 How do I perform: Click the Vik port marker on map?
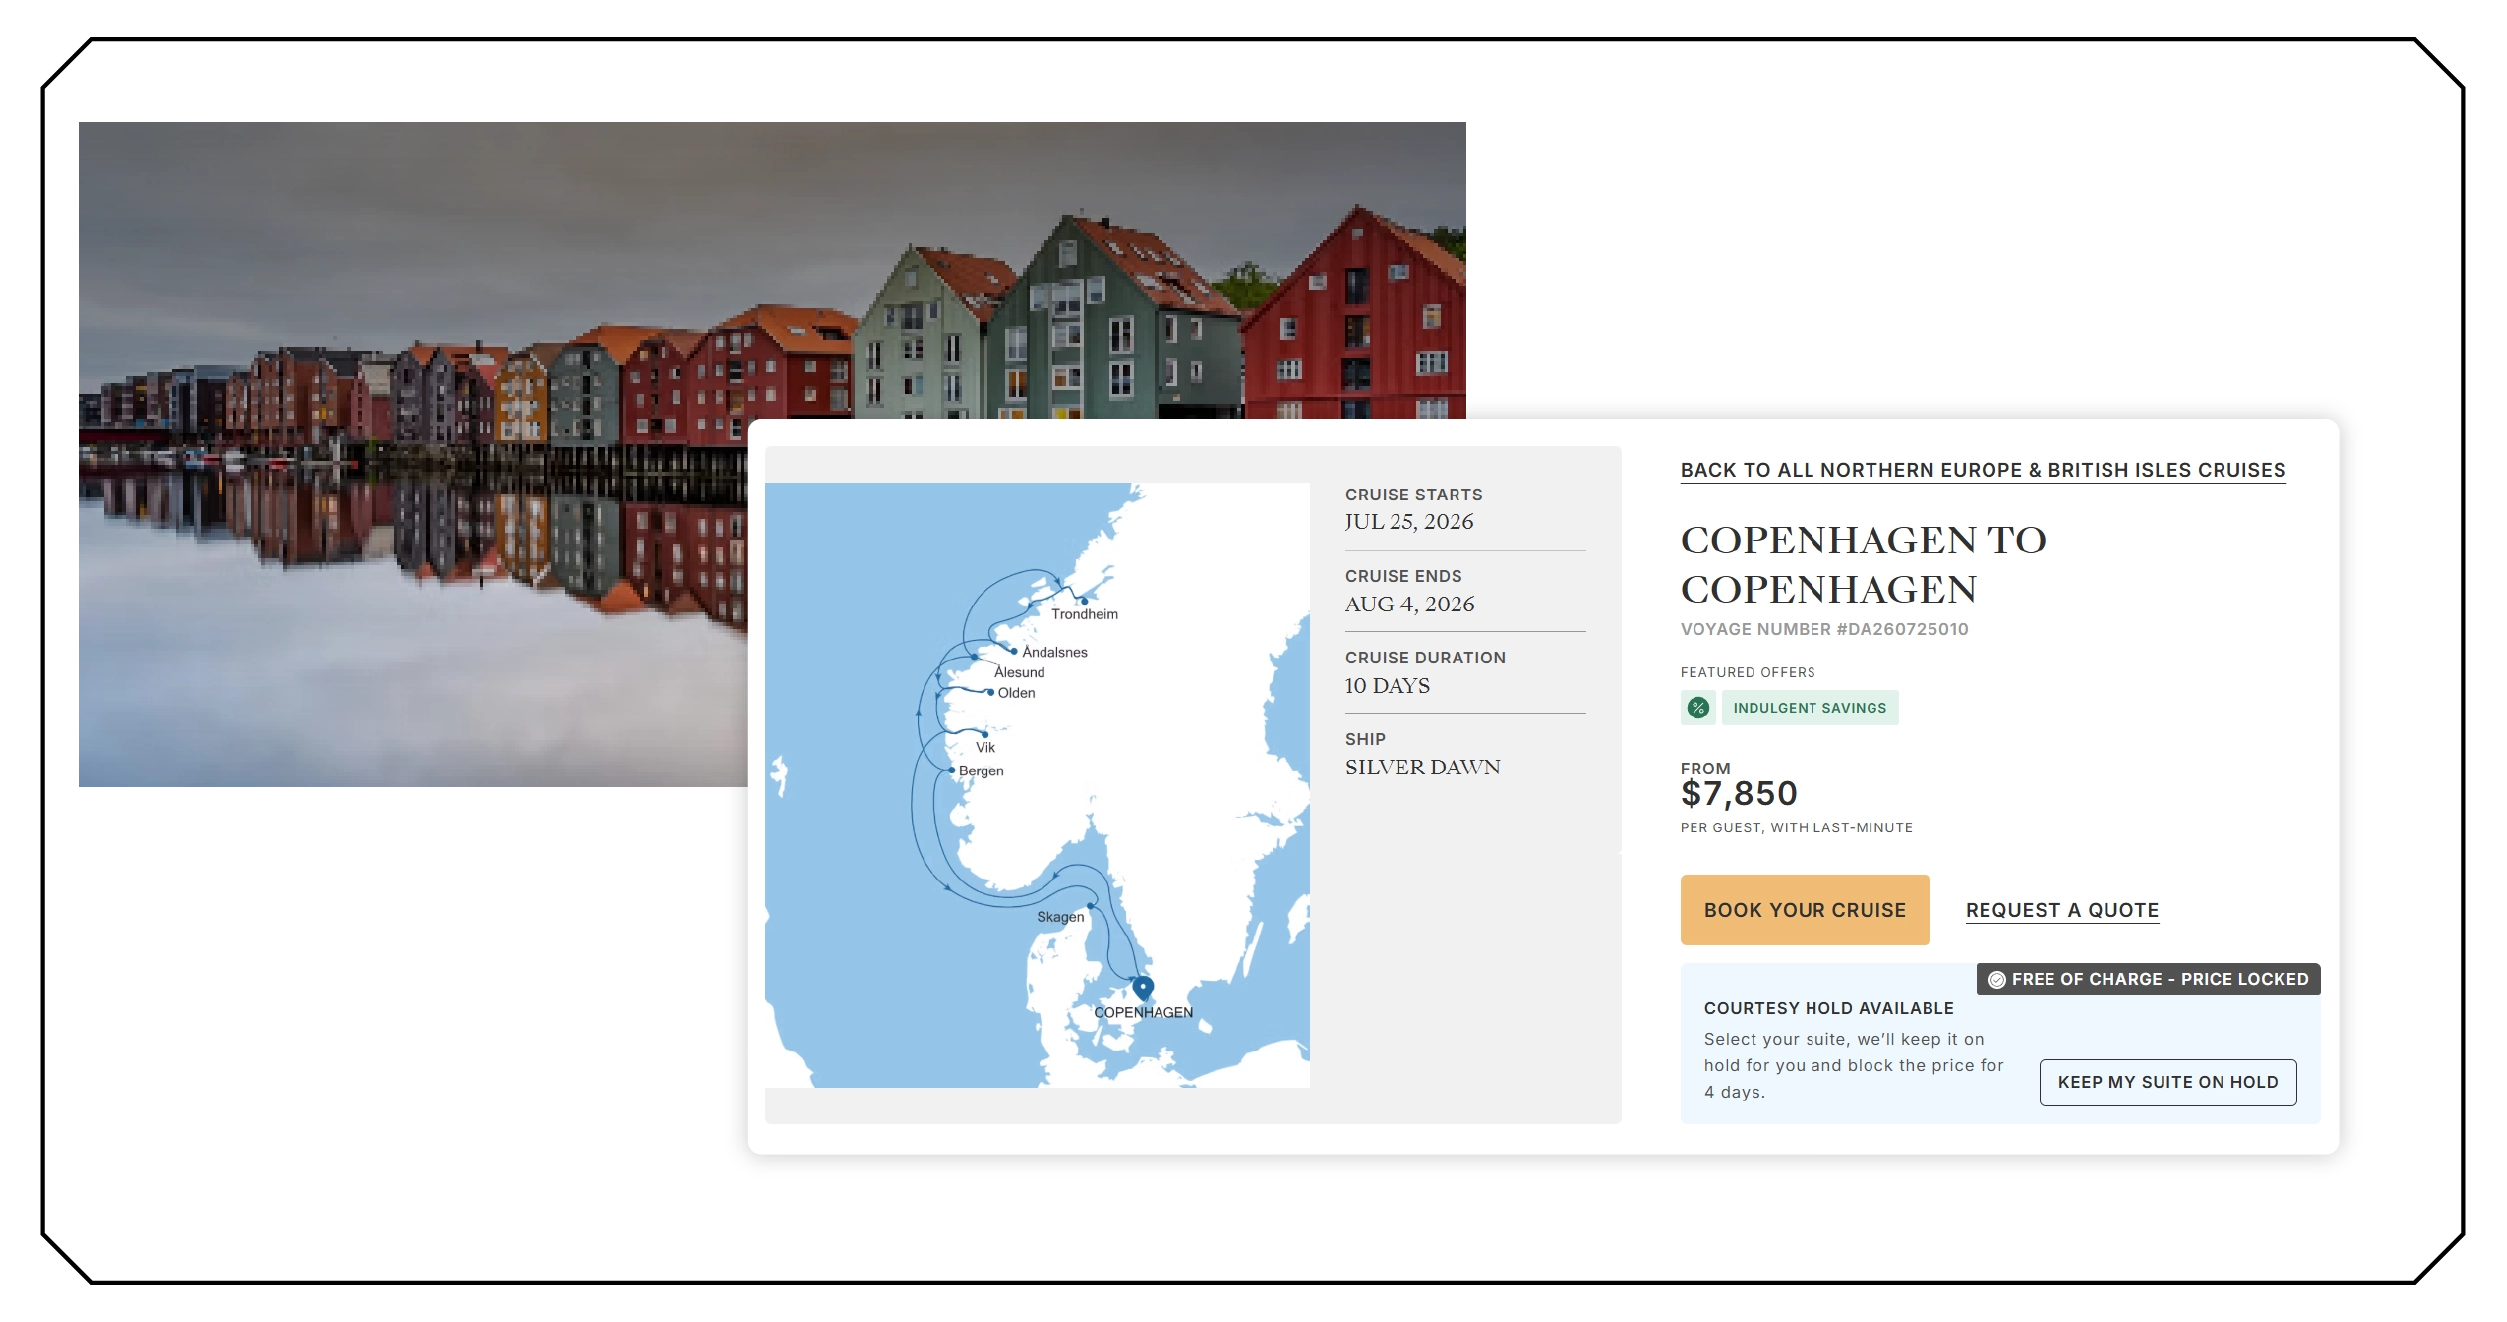pos(985,734)
